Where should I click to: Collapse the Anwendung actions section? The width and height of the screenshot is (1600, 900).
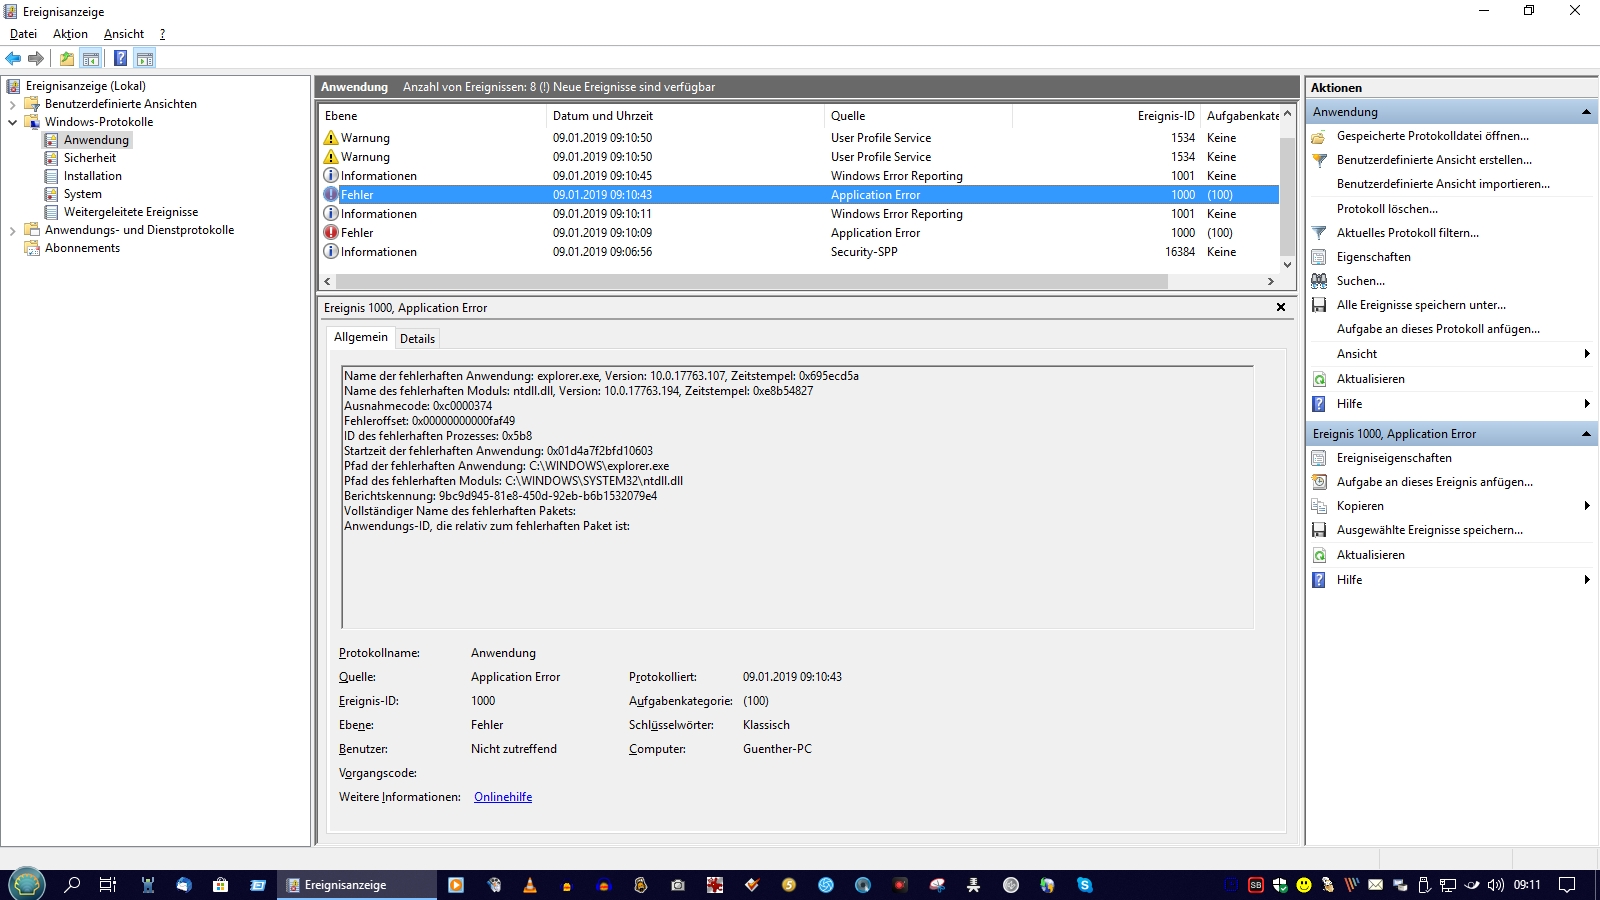(x=1586, y=112)
